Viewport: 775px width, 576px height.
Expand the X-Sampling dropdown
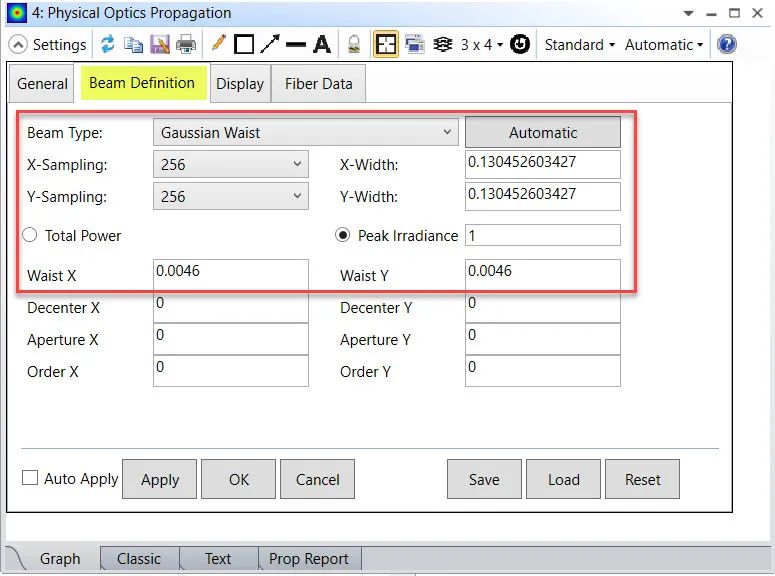(230, 164)
